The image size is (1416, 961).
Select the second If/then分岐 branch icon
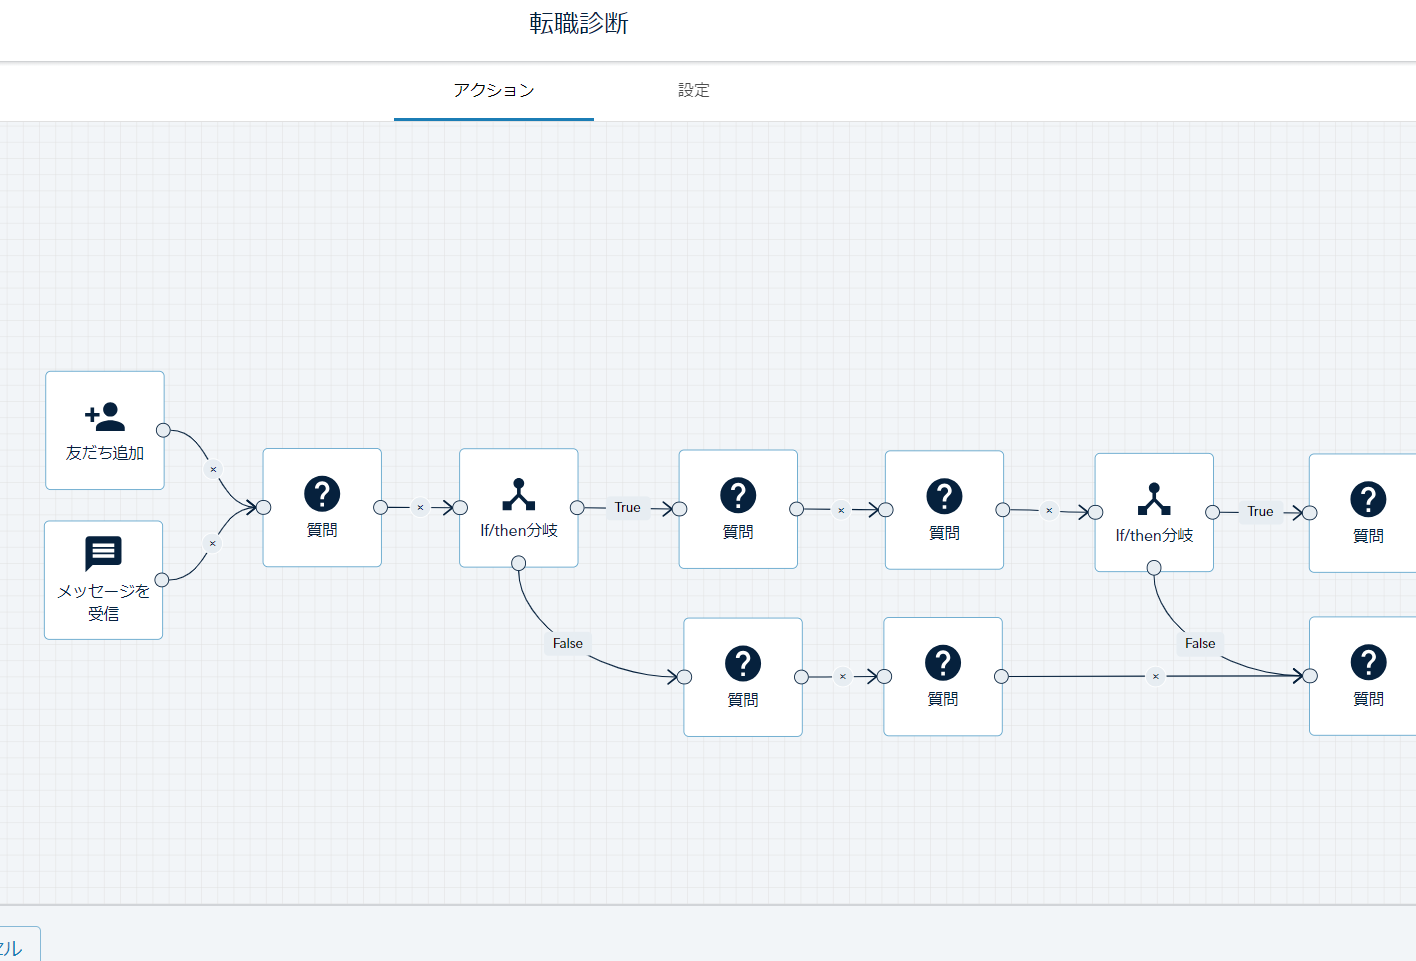(x=1154, y=499)
